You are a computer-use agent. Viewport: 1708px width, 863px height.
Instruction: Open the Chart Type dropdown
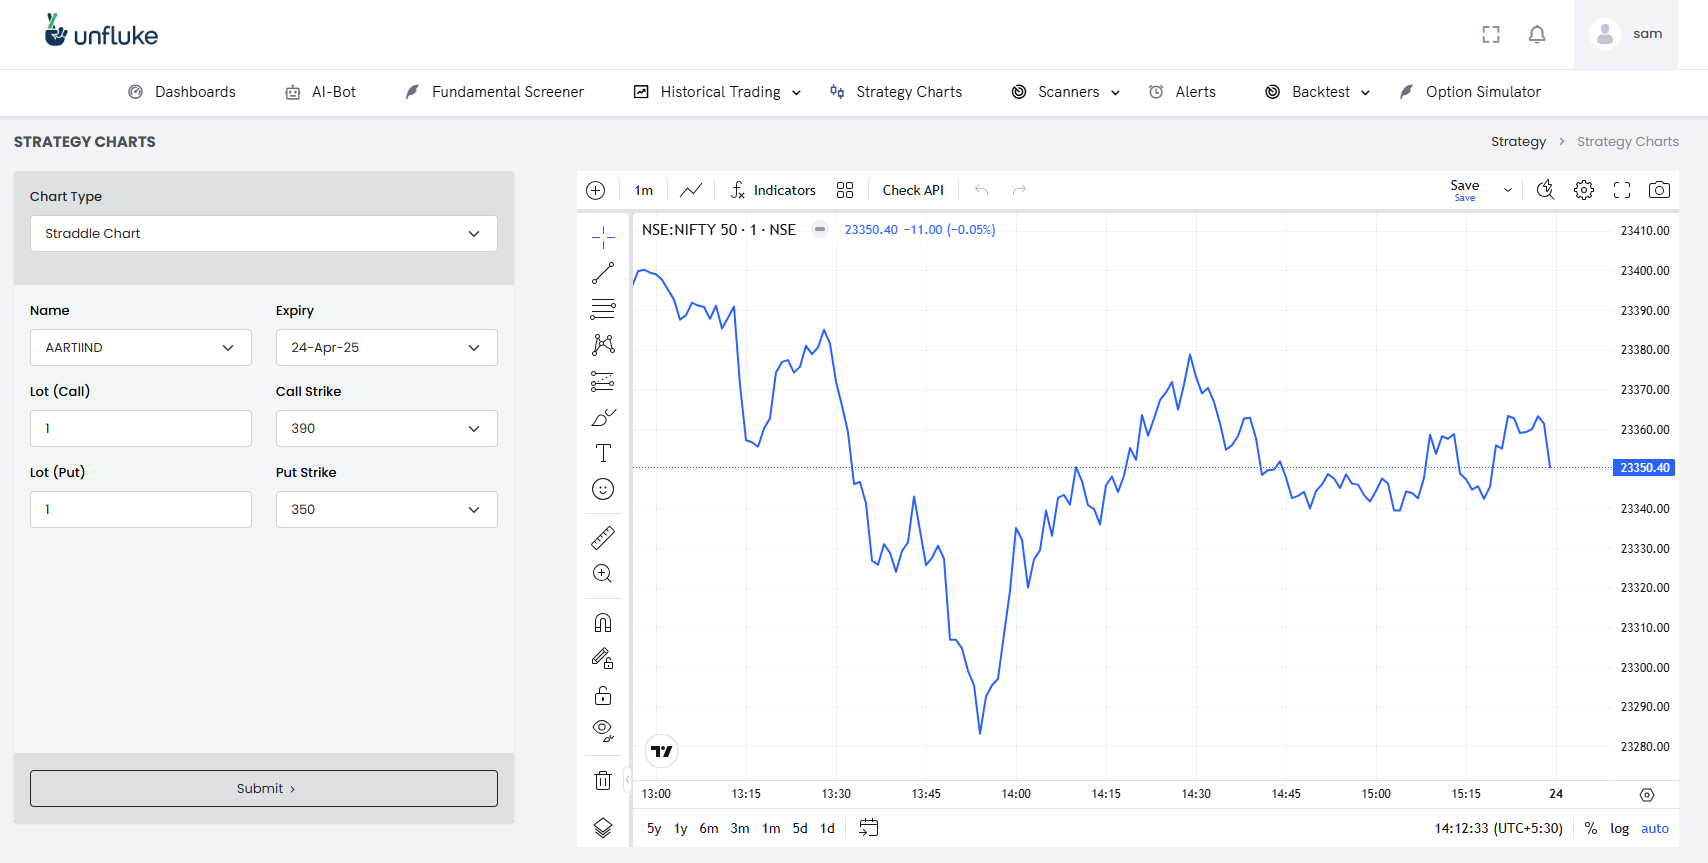tap(264, 233)
